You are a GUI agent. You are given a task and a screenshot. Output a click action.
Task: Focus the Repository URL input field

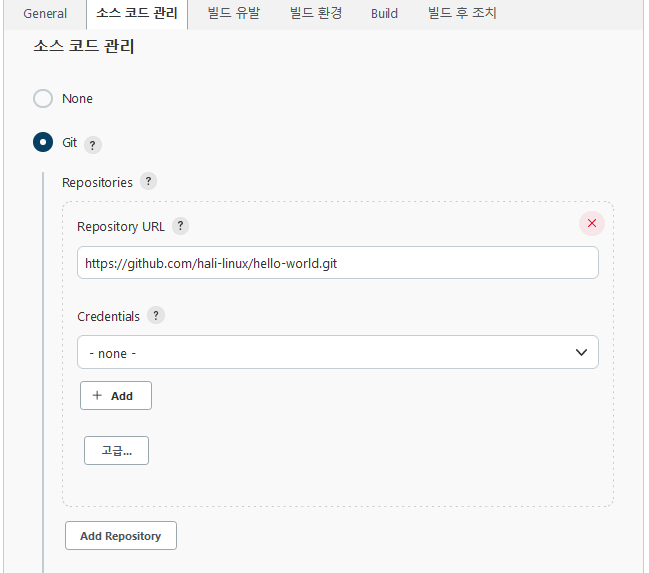338,263
